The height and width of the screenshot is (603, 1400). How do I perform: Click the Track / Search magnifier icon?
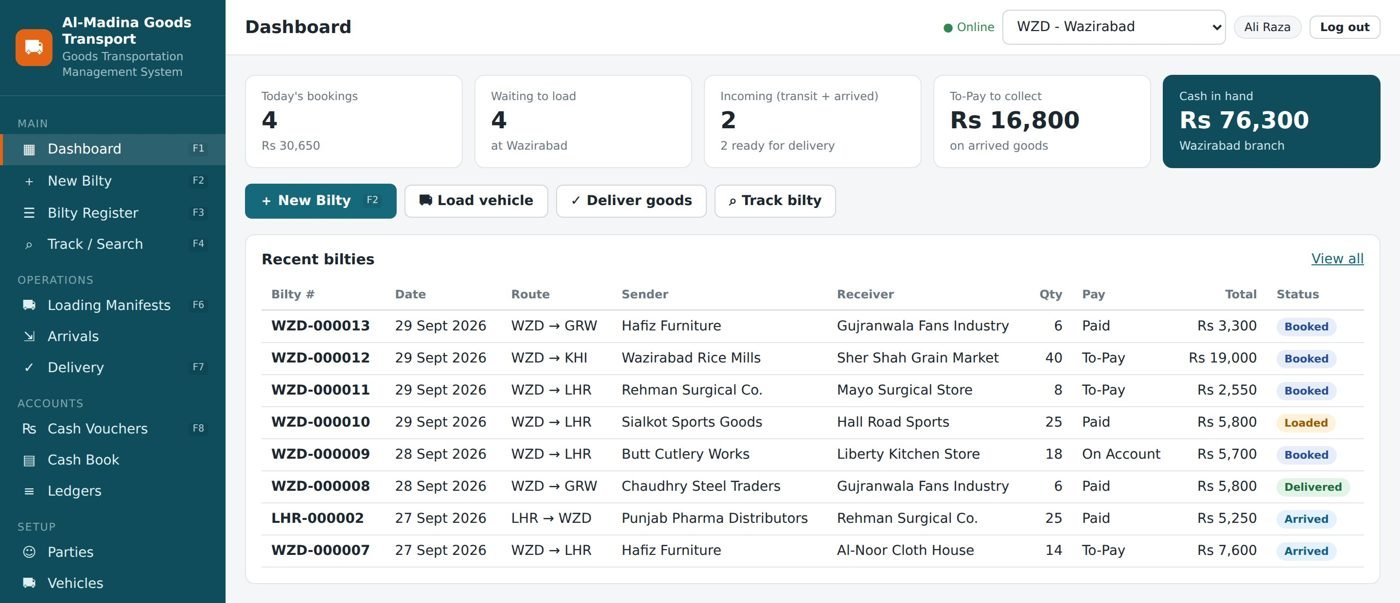pyautogui.click(x=29, y=244)
